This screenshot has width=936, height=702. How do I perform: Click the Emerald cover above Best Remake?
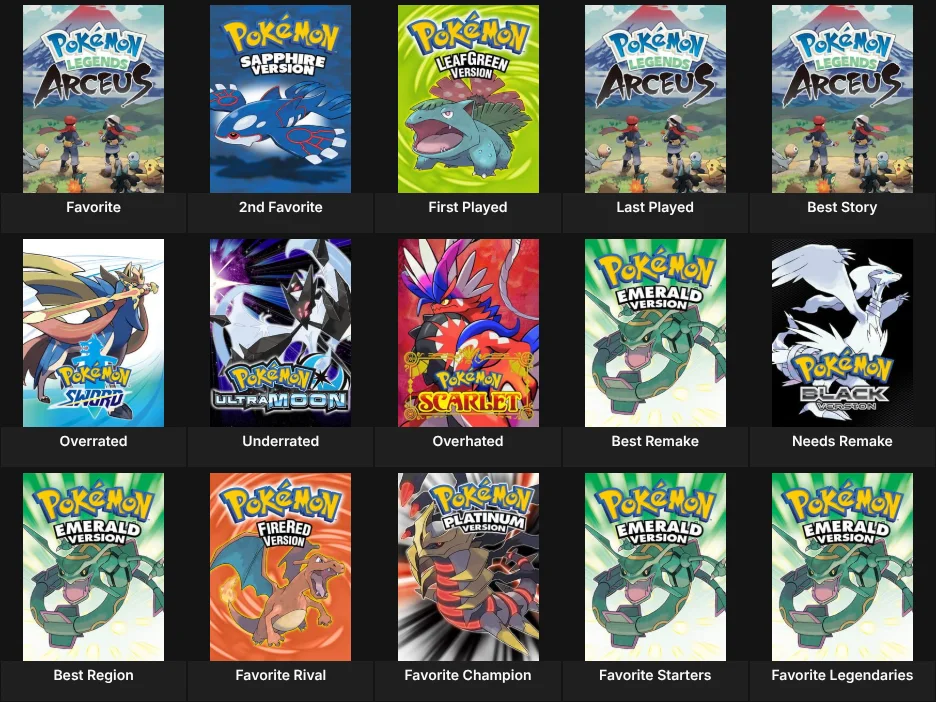pyautogui.click(x=655, y=333)
